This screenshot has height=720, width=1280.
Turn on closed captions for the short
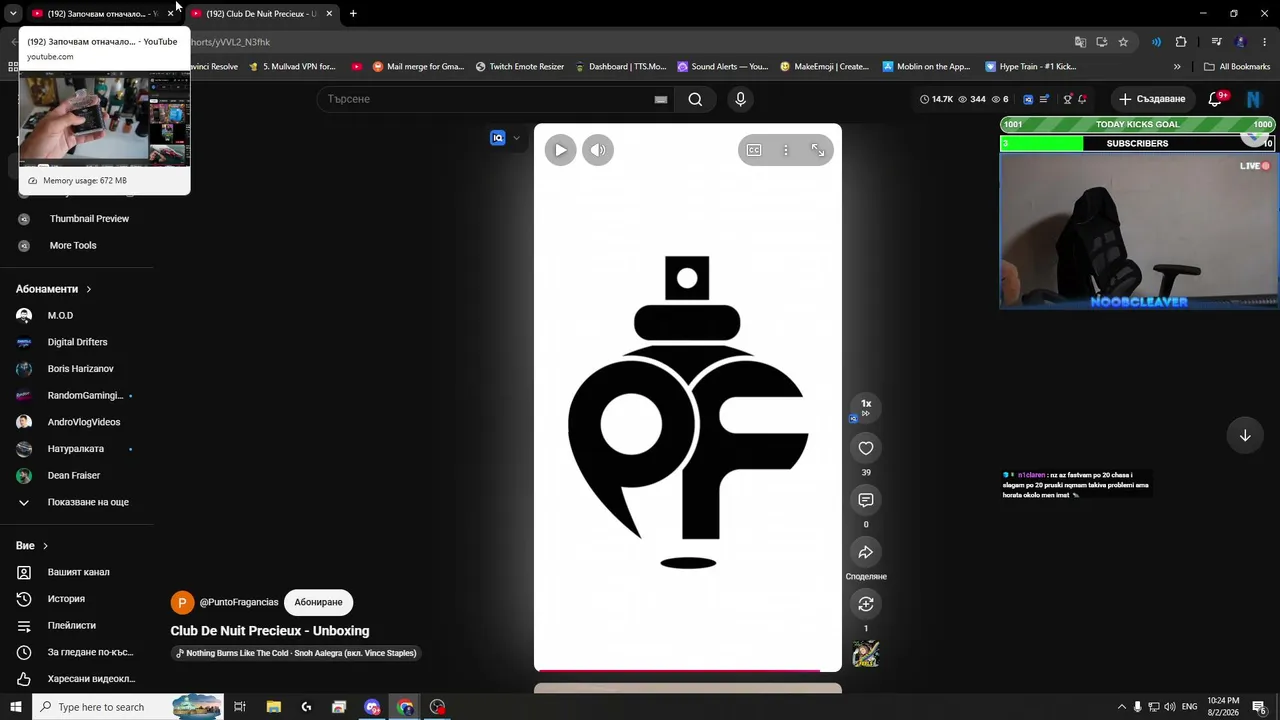point(754,150)
